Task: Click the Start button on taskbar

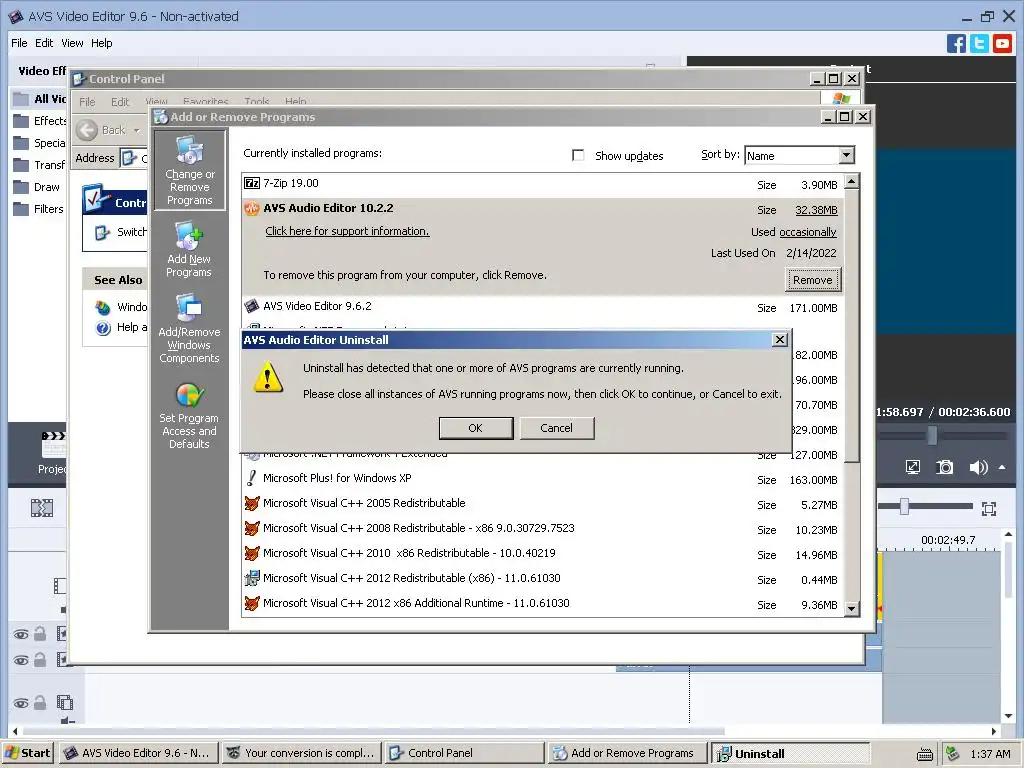Action: click(28, 753)
